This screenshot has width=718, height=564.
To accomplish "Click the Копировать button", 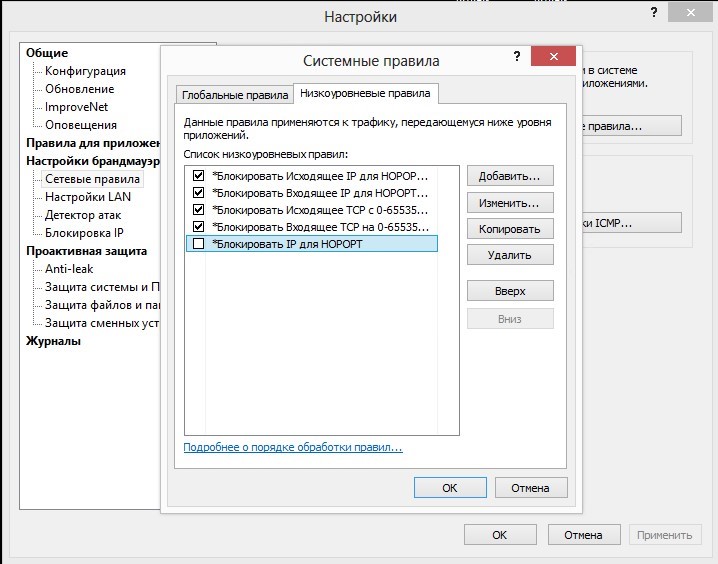I will (x=510, y=229).
